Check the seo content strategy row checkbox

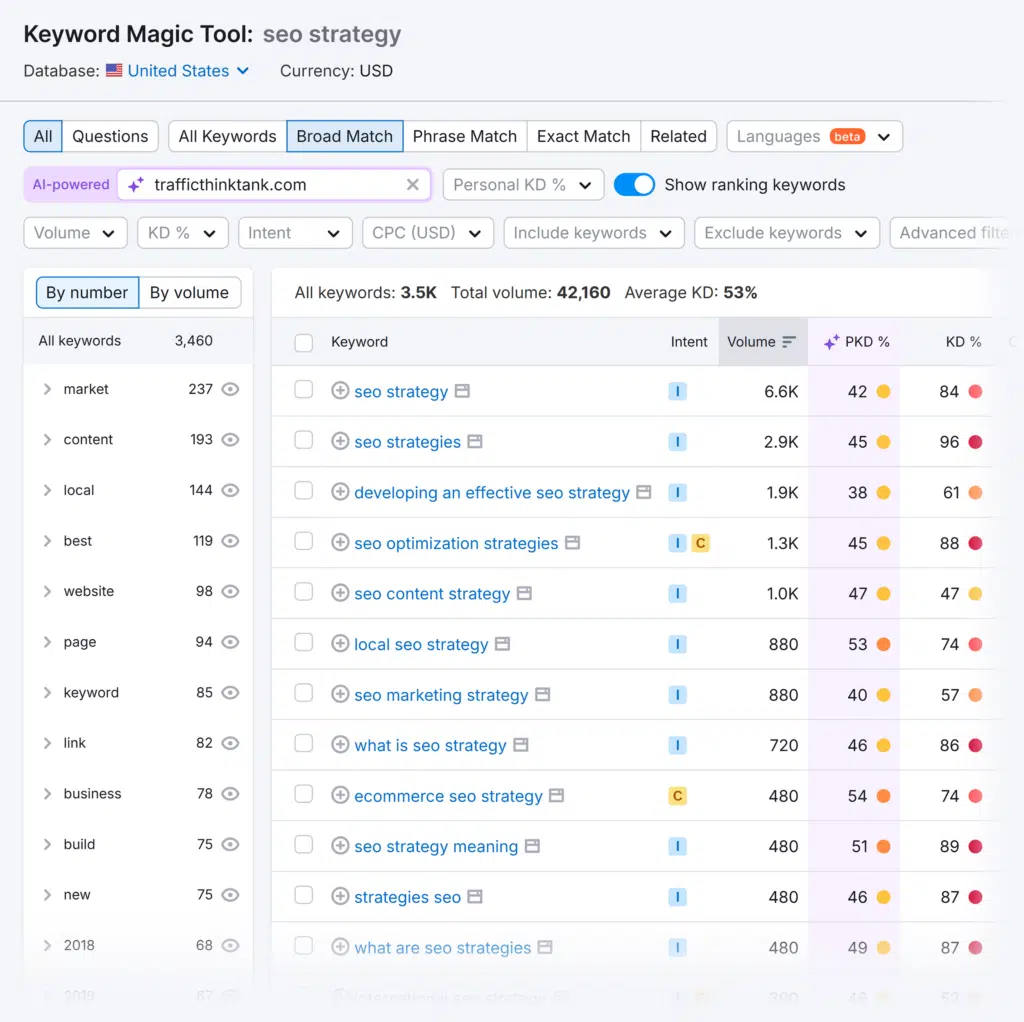(303, 593)
